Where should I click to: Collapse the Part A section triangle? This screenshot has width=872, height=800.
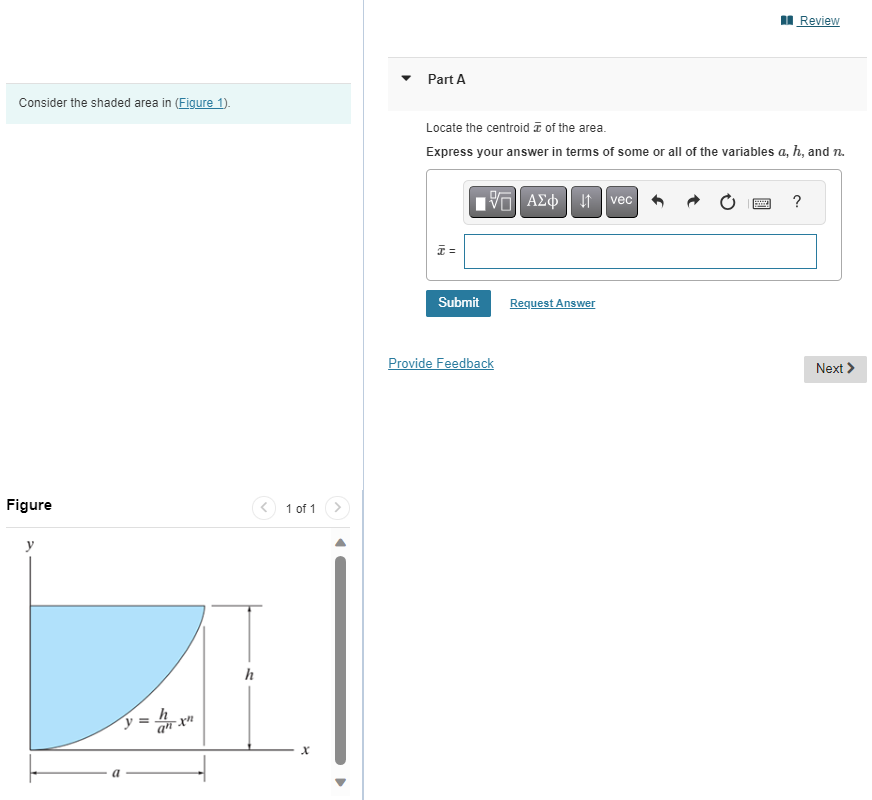(405, 79)
